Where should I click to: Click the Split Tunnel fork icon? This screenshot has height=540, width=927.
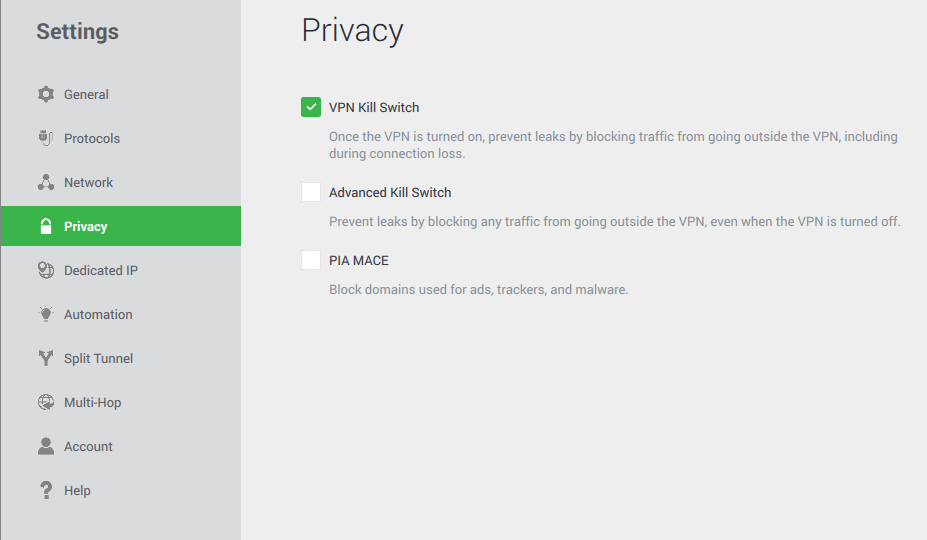tap(46, 358)
